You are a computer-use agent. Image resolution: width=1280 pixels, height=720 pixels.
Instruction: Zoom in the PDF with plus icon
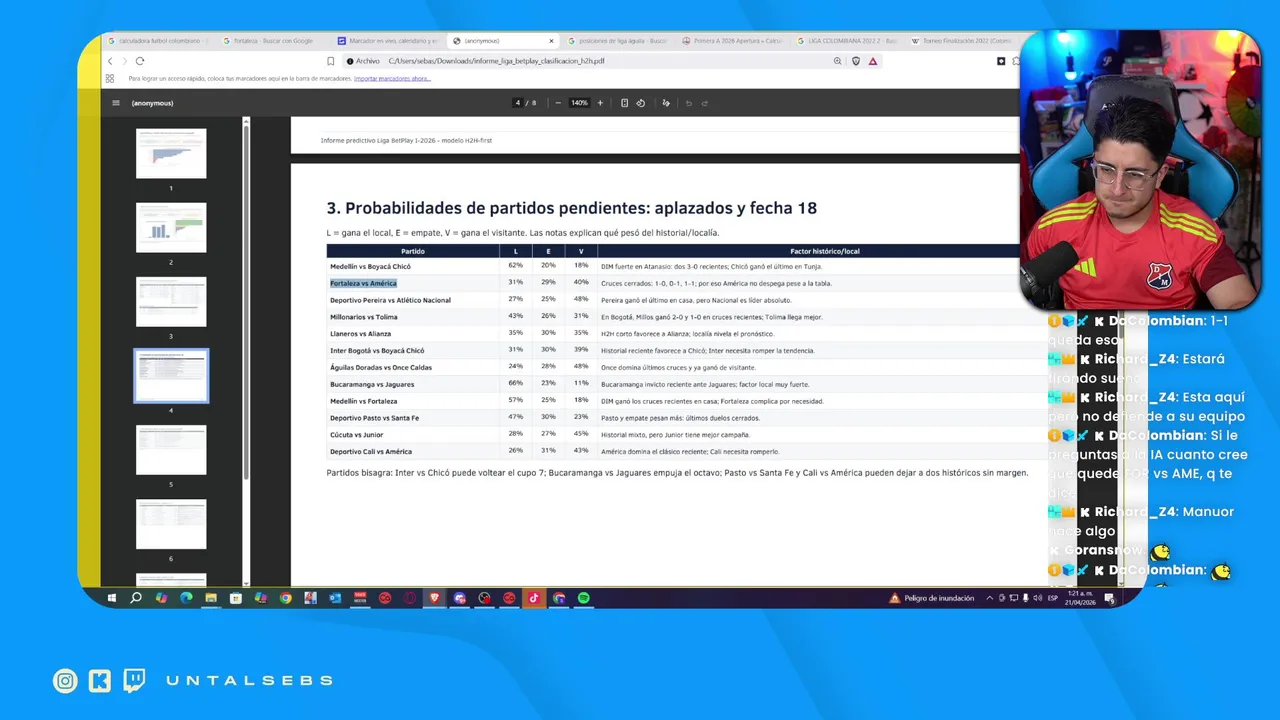pyautogui.click(x=600, y=103)
